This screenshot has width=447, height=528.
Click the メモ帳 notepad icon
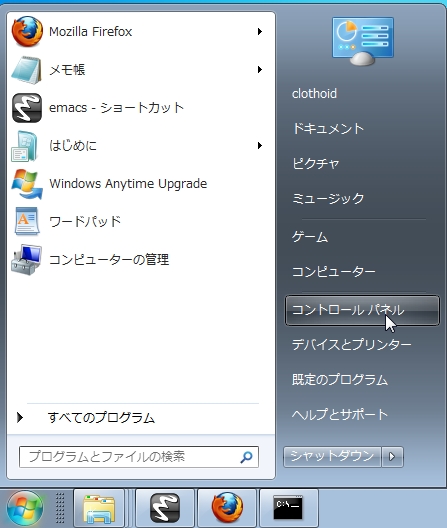(x=26, y=70)
